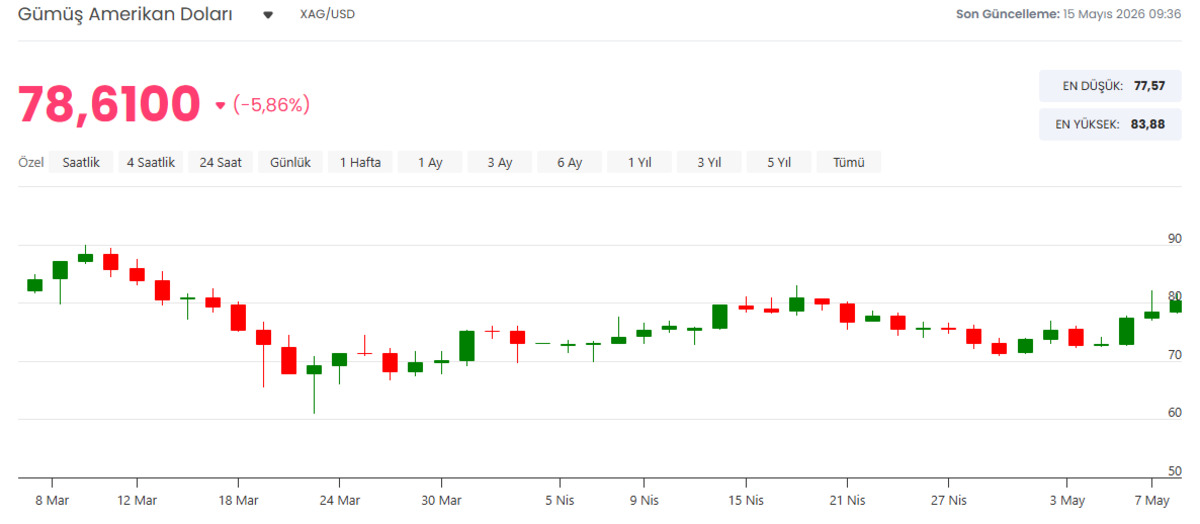Click the EN YÜKSEK 83,88 box
Viewport: 1200px width, 524px height.
pyautogui.click(x=1110, y=124)
